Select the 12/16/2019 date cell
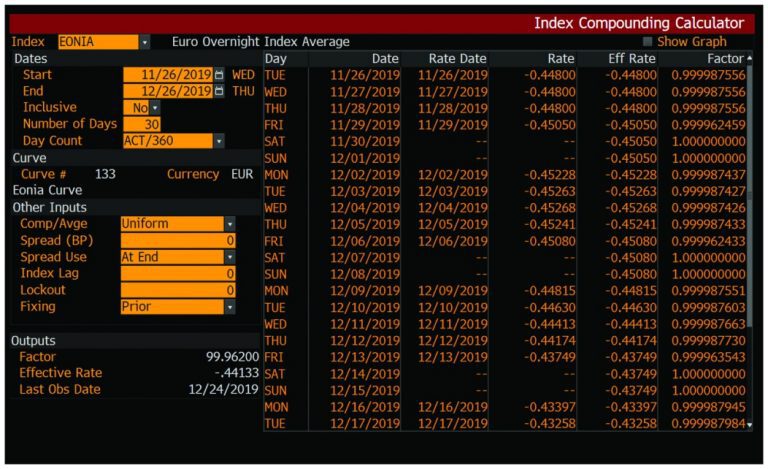 tap(365, 407)
